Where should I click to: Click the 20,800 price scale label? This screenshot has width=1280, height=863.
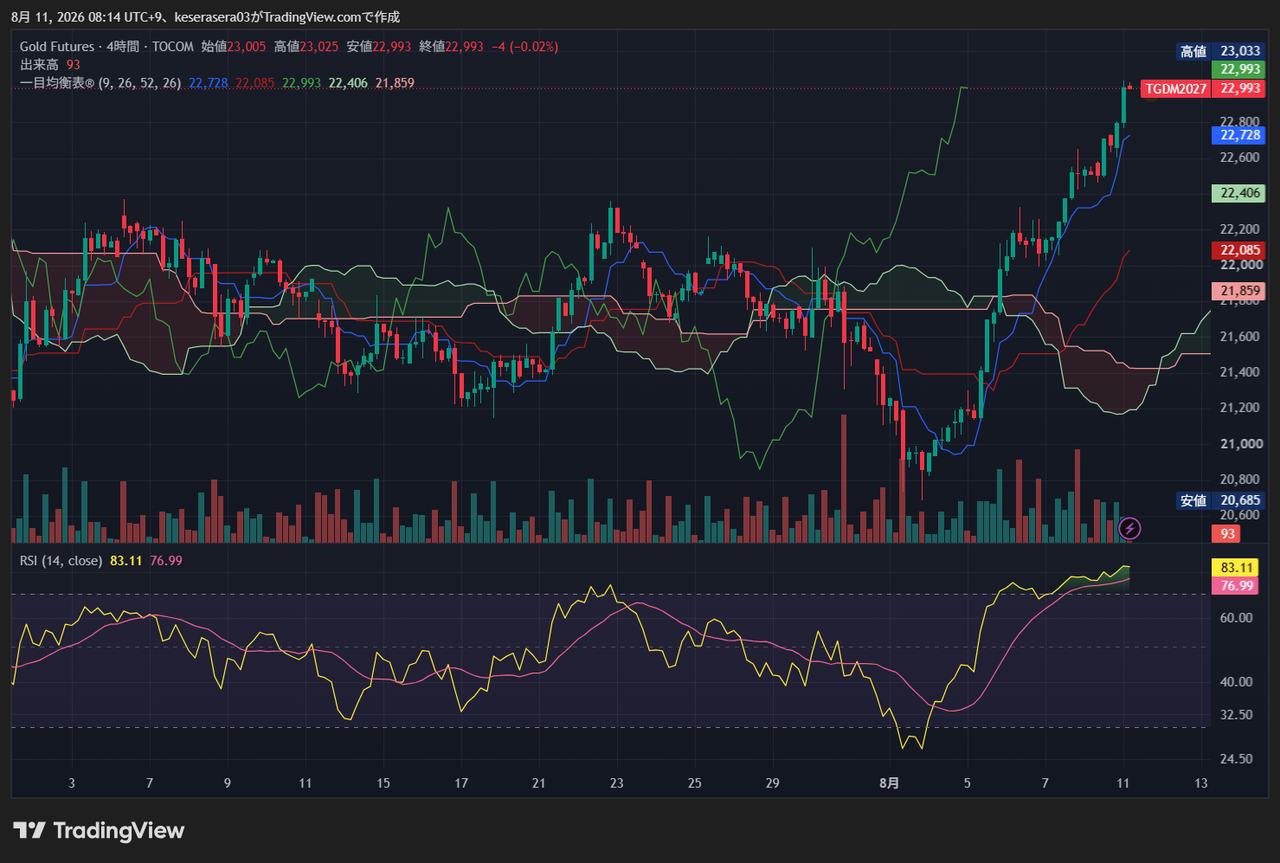(1240, 479)
